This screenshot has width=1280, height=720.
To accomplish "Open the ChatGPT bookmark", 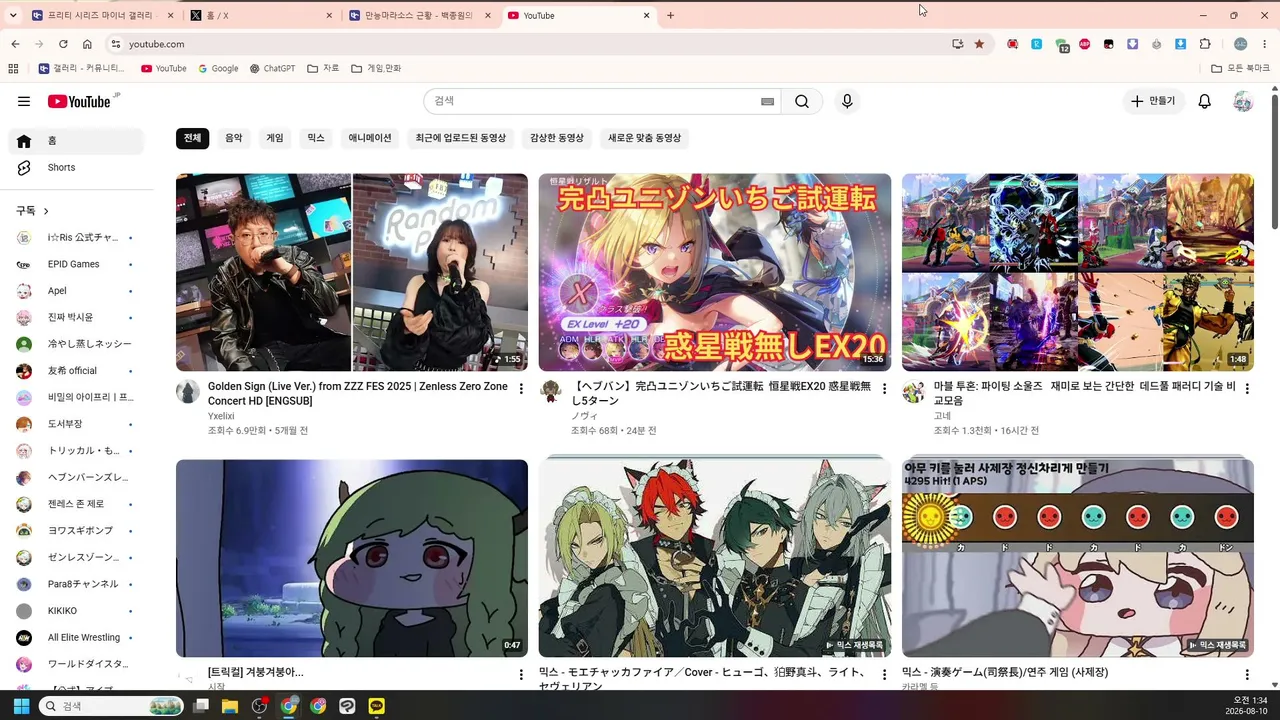I will coord(272,68).
